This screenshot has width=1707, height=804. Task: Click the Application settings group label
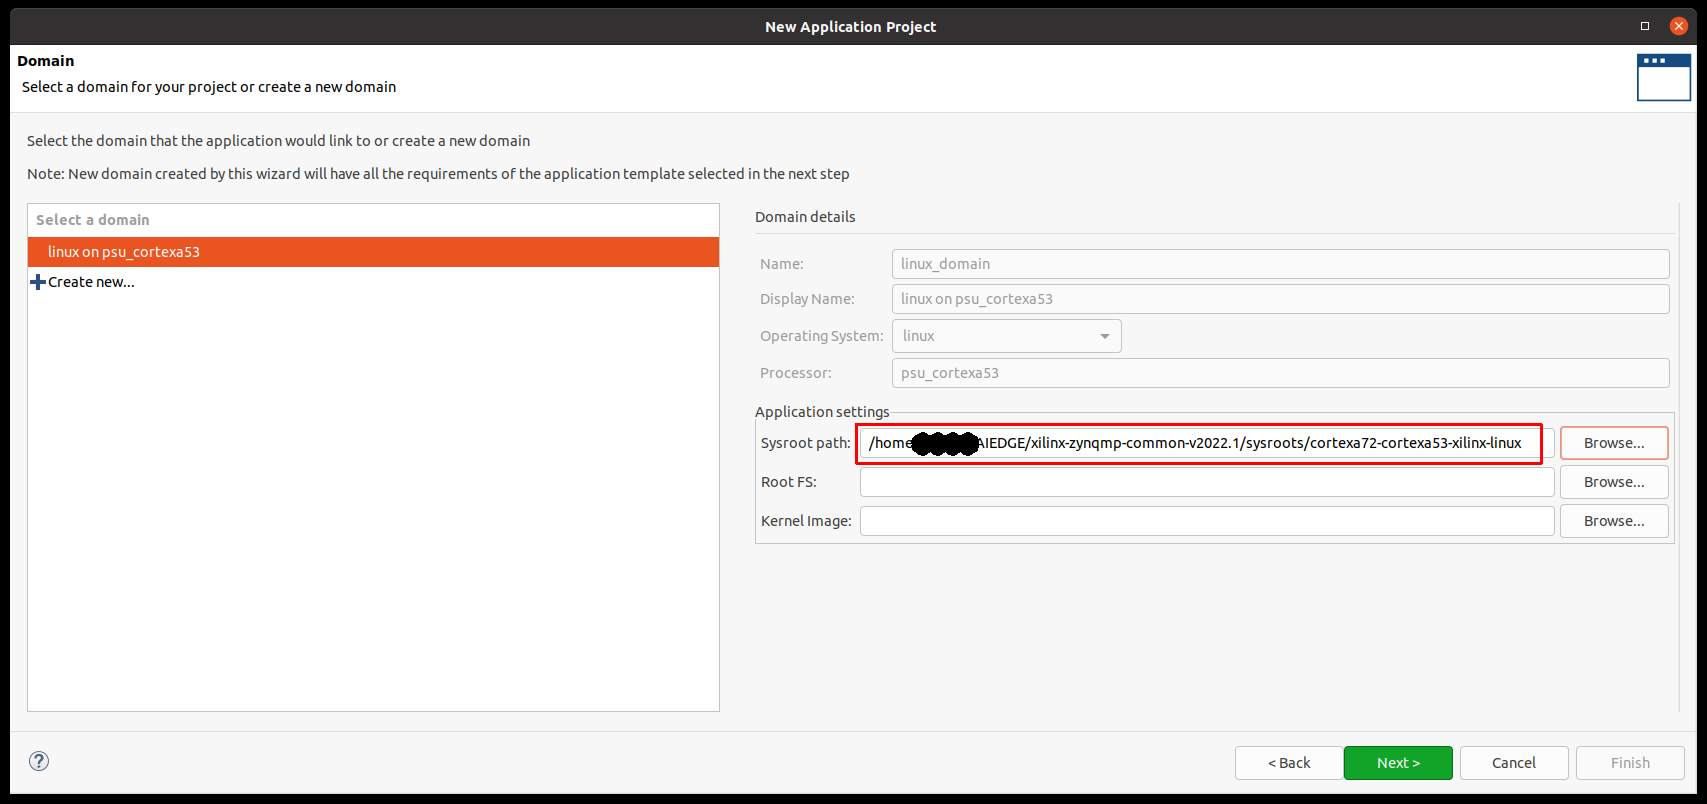click(x=822, y=412)
